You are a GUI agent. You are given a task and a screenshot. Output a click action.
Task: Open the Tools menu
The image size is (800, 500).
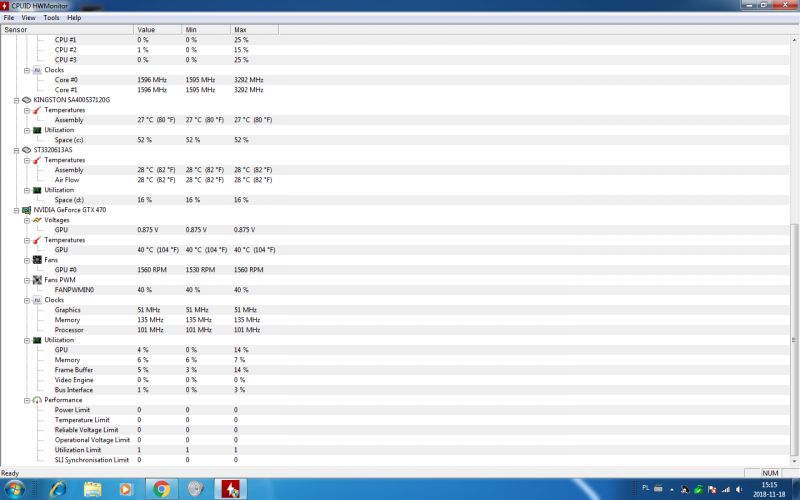click(x=51, y=17)
